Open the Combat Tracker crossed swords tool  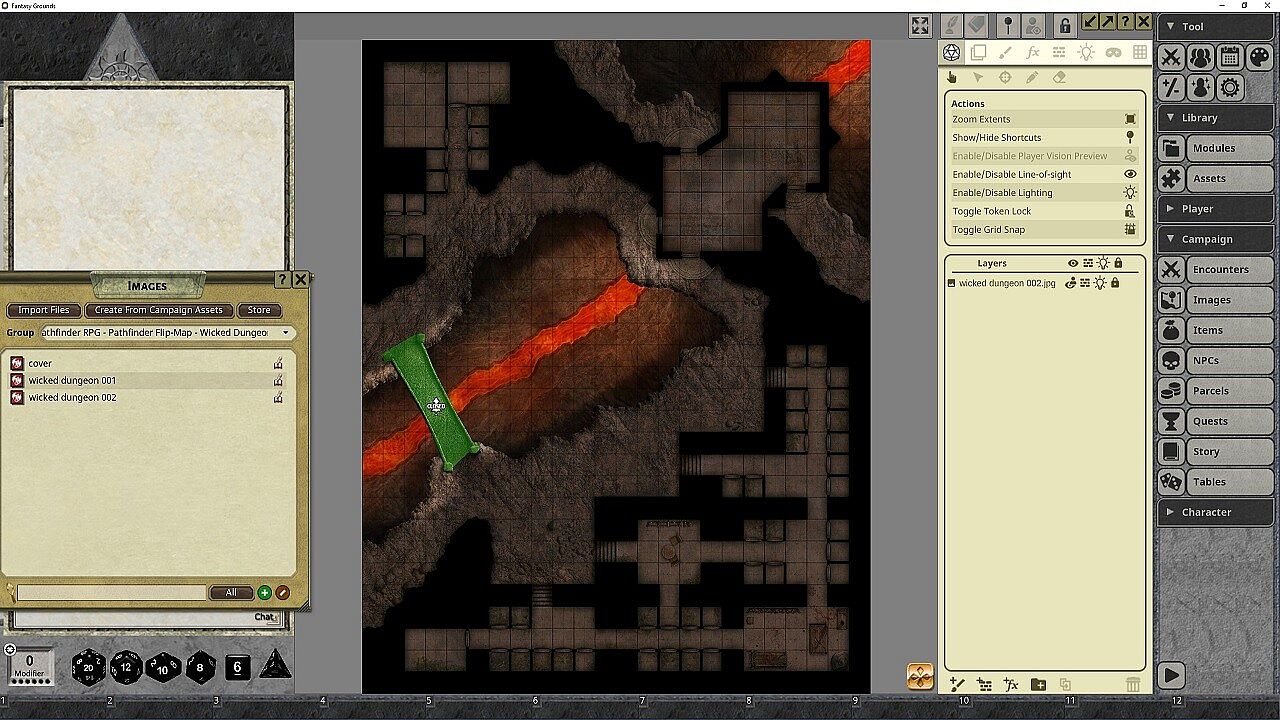coord(1171,57)
